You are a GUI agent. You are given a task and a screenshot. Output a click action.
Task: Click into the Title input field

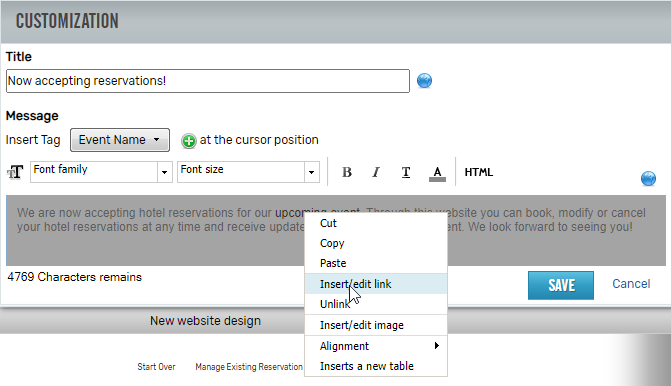coord(208,81)
